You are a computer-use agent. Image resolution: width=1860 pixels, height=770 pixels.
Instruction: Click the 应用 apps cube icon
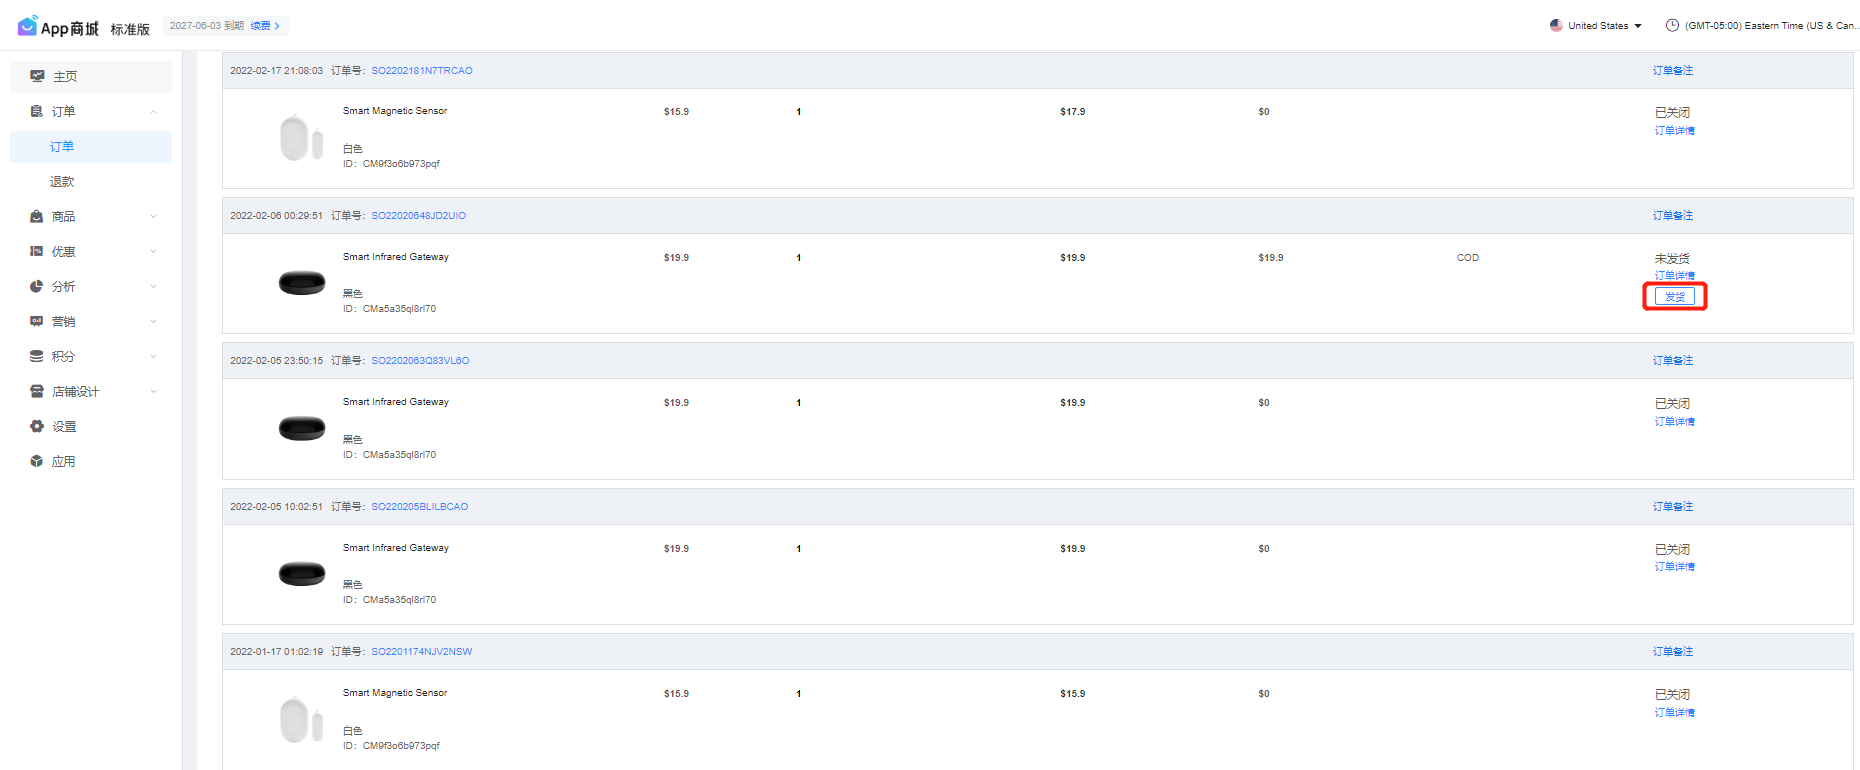[x=37, y=461]
